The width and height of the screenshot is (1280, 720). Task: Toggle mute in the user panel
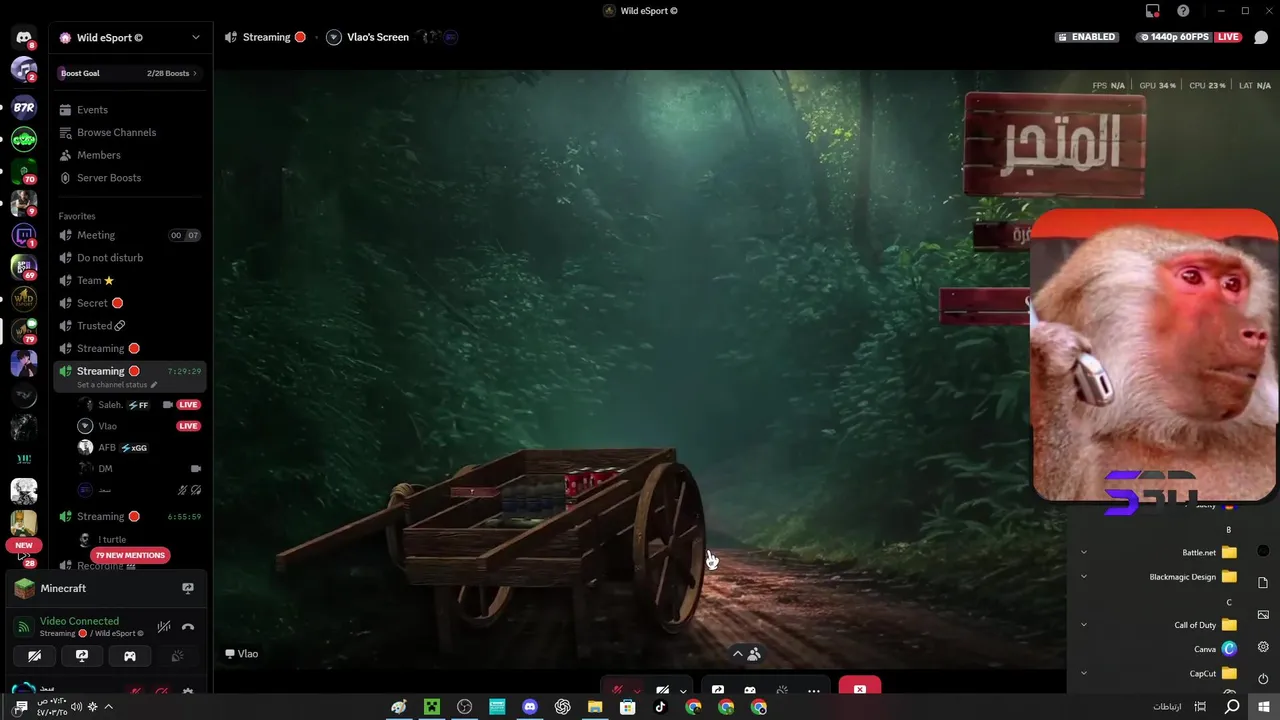(136, 691)
